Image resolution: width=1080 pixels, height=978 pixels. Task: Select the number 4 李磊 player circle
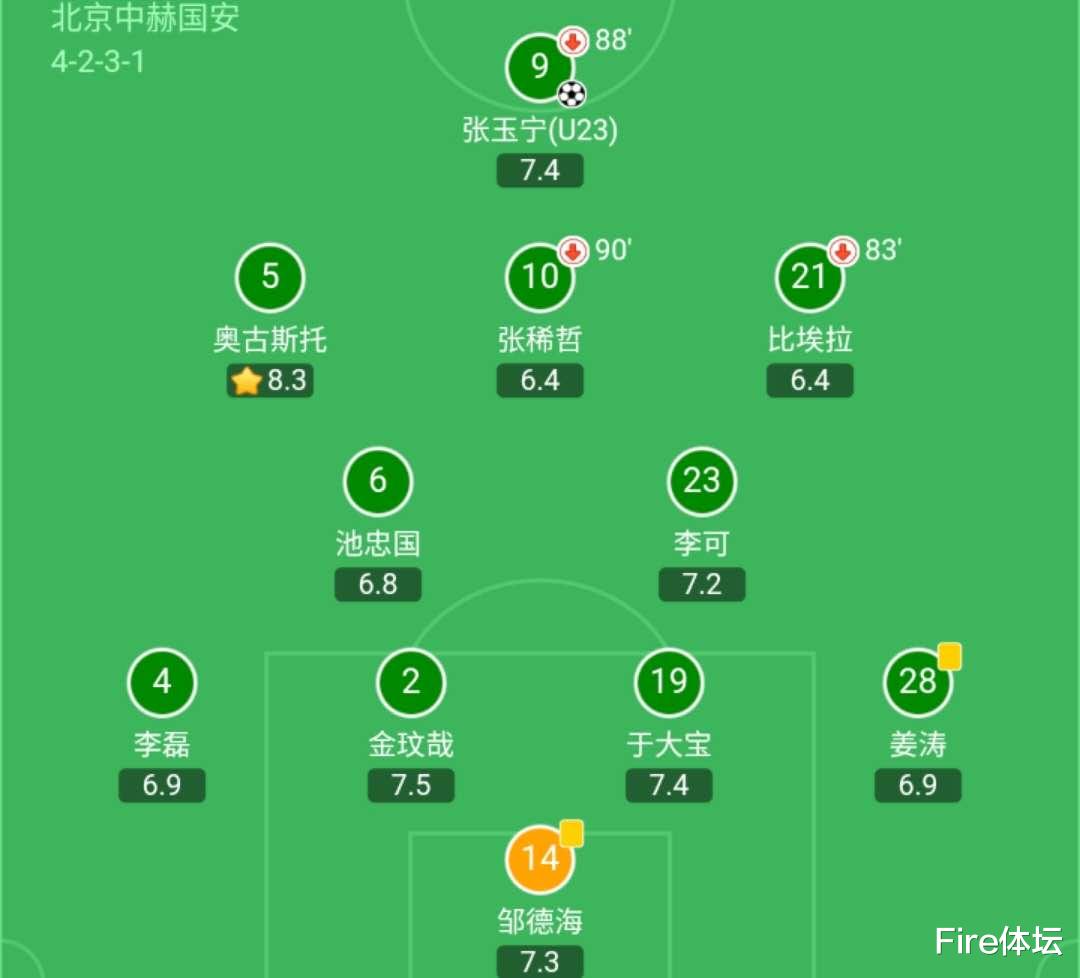(162, 682)
